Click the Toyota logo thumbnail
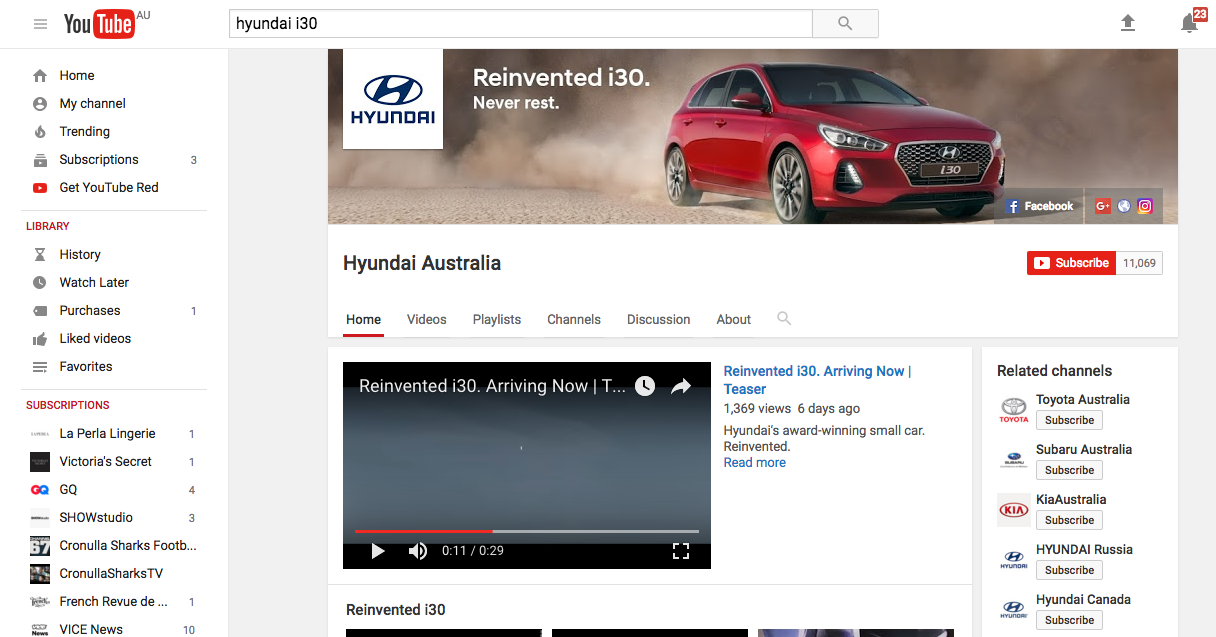 pyautogui.click(x=1014, y=410)
